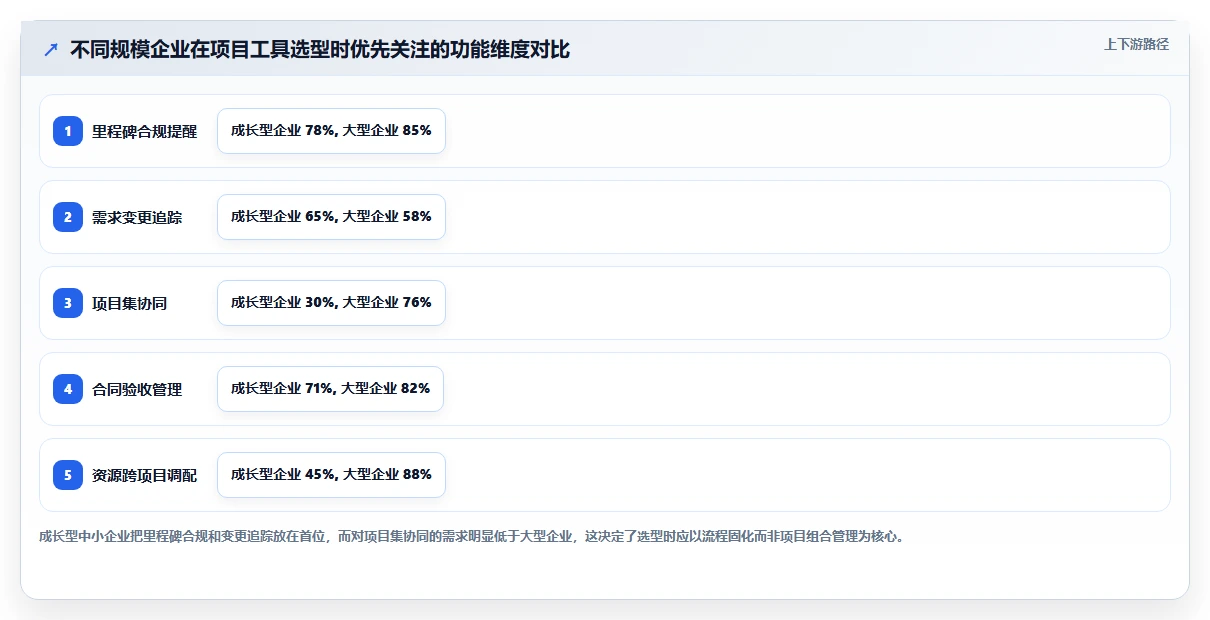The width and height of the screenshot is (1210, 620).
Task: Click the 成长型企业 45%, 大型企业 88% pill
Action: (x=331, y=475)
